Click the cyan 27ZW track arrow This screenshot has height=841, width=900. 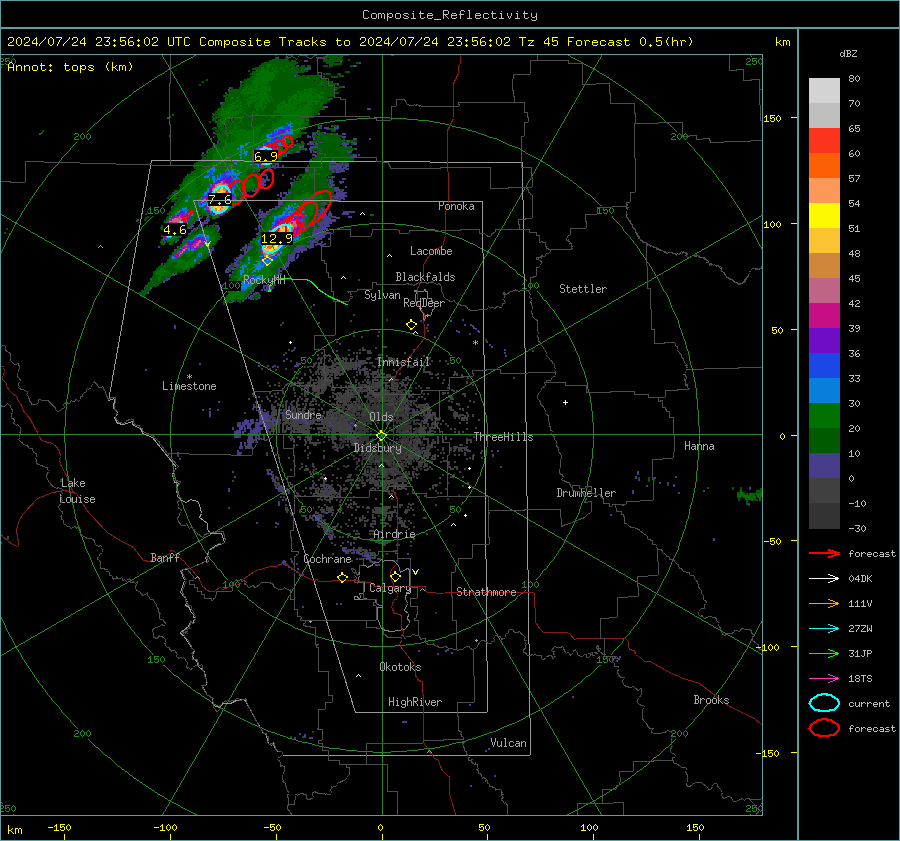click(824, 629)
